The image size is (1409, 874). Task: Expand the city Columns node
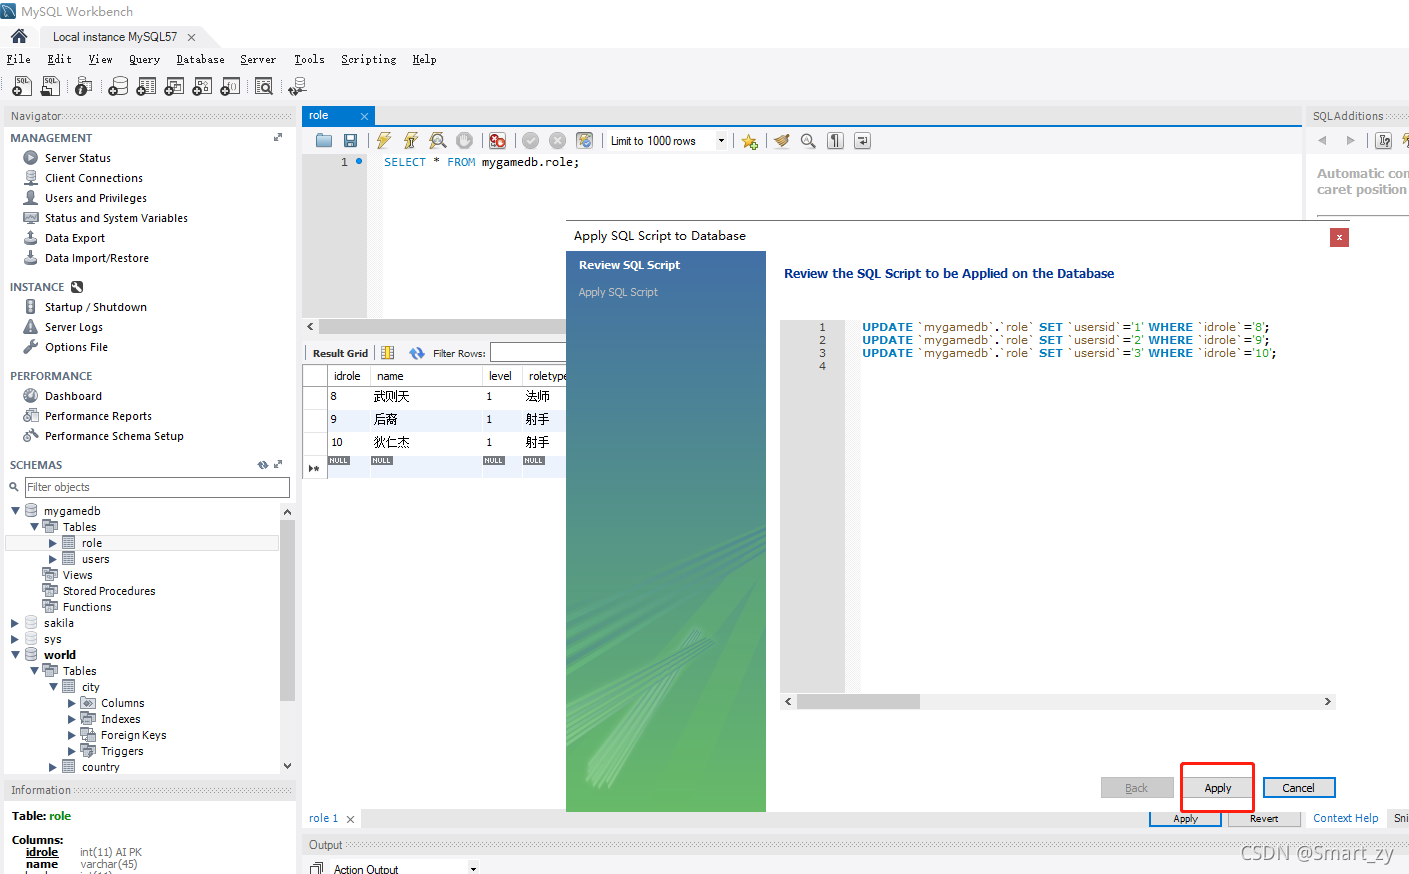[x=72, y=703]
